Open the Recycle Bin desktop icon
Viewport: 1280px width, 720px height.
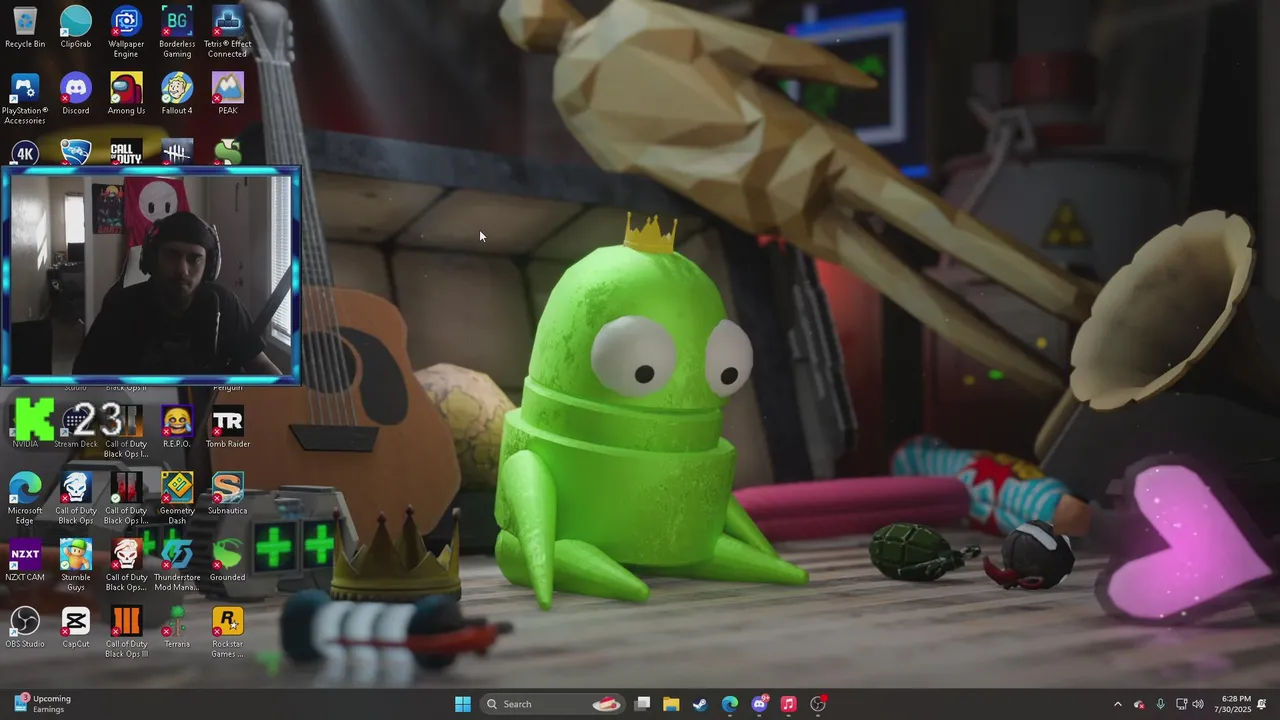pyautogui.click(x=25, y=27)
